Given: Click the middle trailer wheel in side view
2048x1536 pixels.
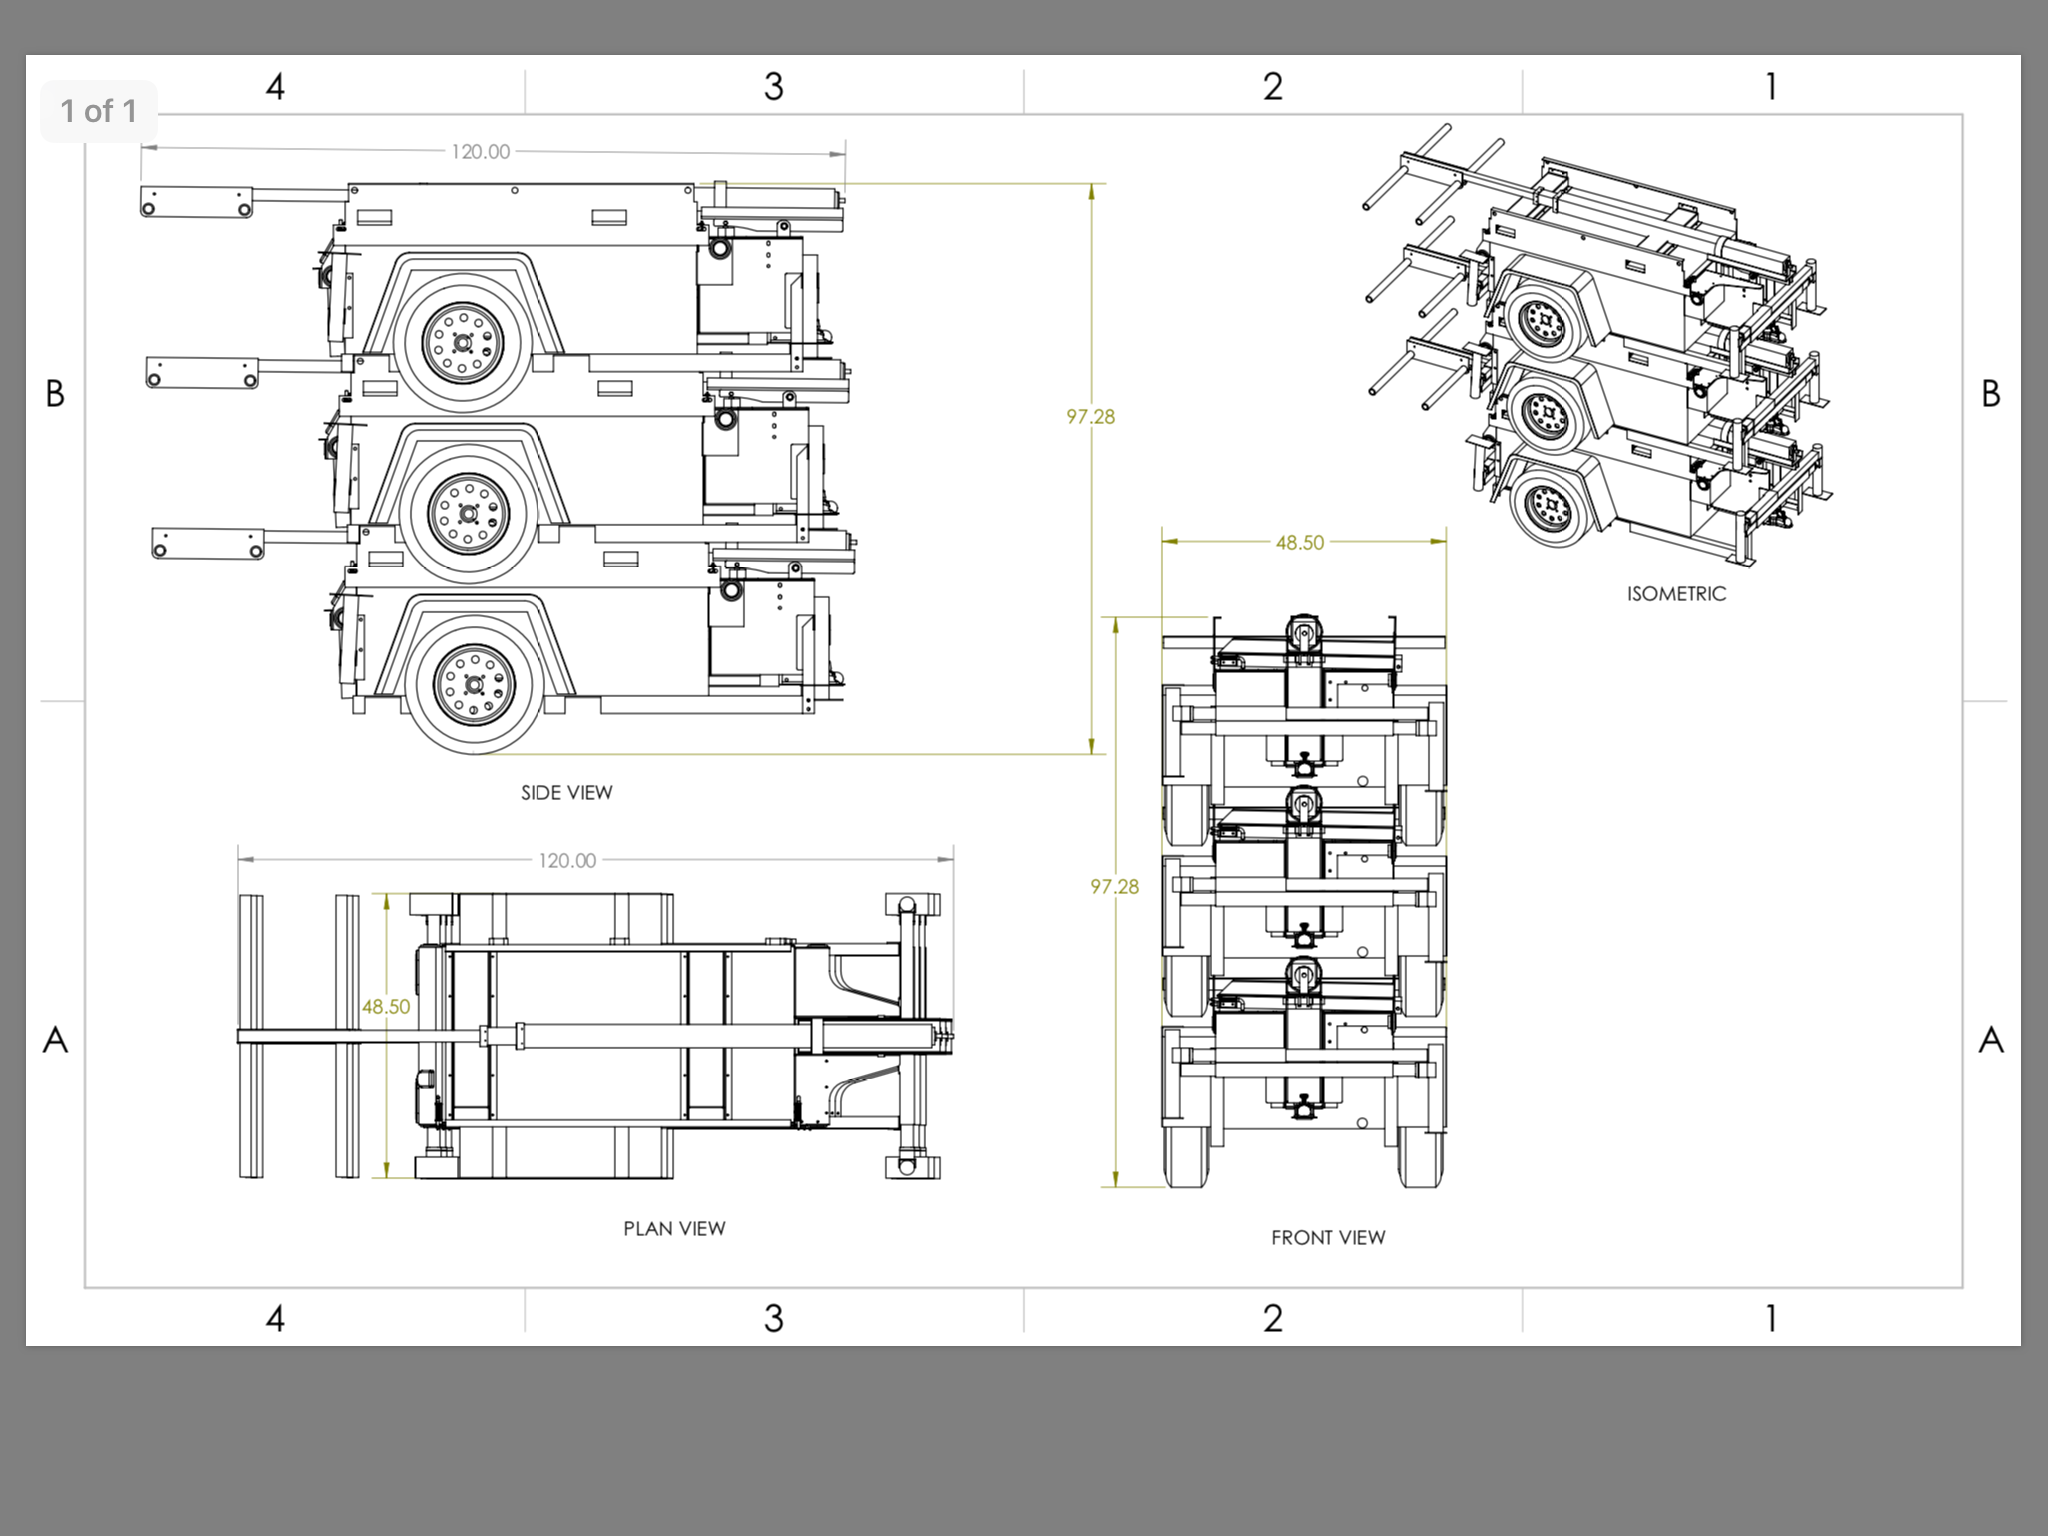Looking at the screenshot, I should pyautogui.click(x=468, y=514).
